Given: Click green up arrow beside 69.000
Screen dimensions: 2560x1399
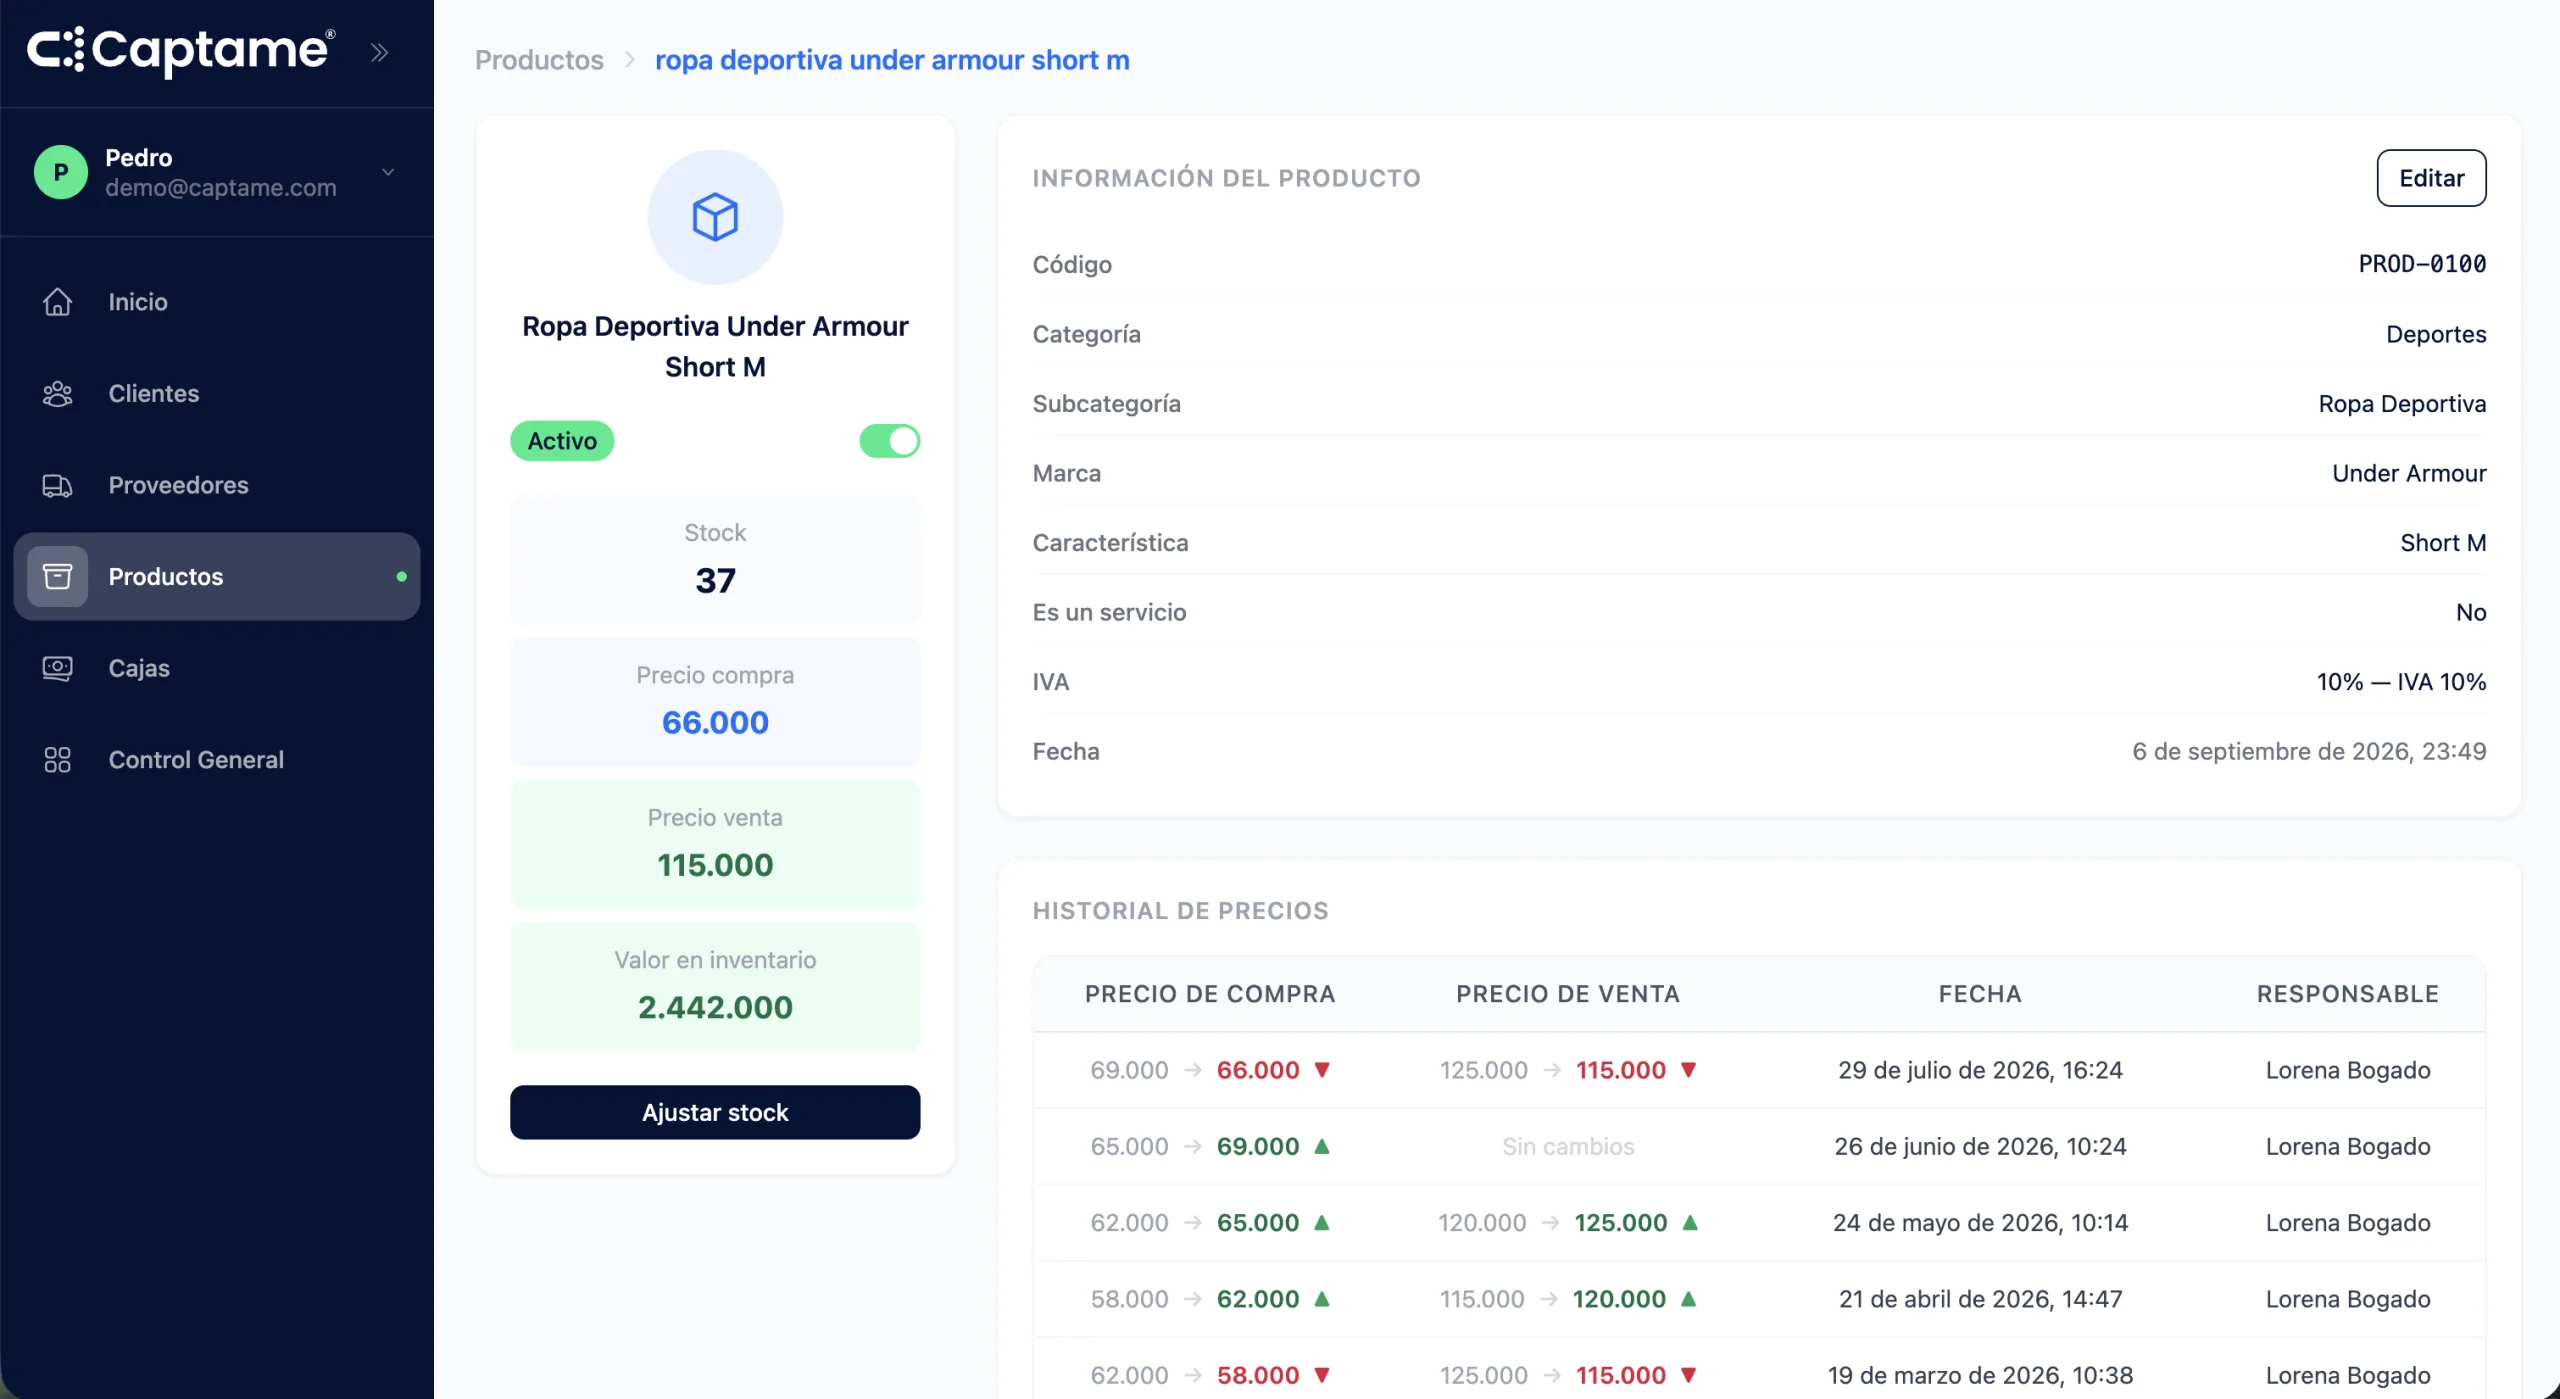Looking at the screenshot, I should click(x=1322, y=1146).
